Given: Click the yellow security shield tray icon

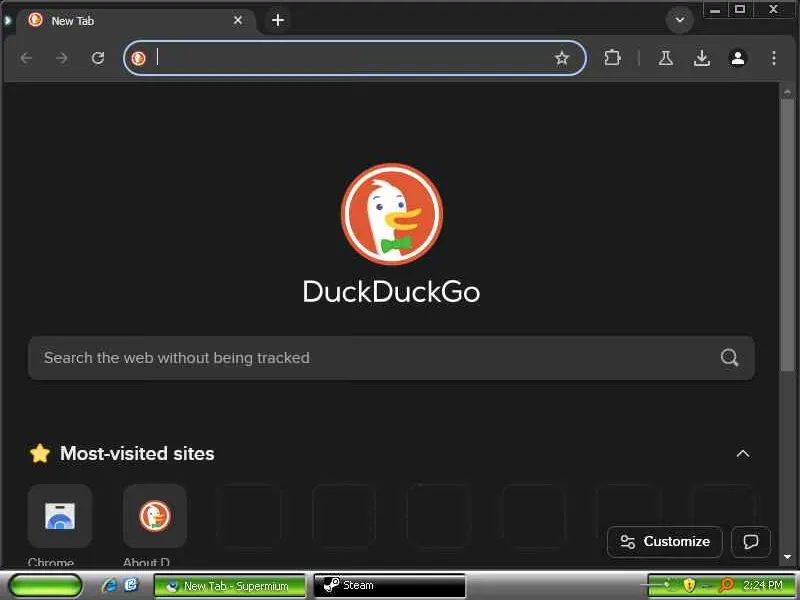Looking at the screenshot, I should pos(689,585).
